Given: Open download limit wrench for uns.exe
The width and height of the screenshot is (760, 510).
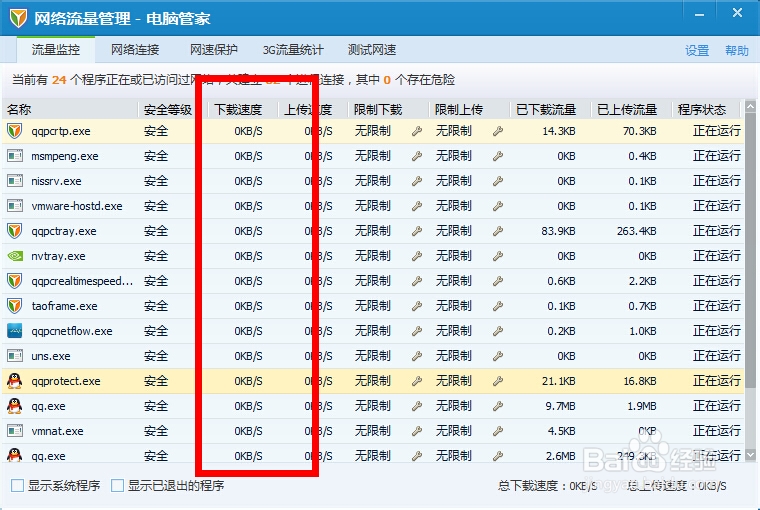Looking at the screenshot, I should (x=417, y=356).
